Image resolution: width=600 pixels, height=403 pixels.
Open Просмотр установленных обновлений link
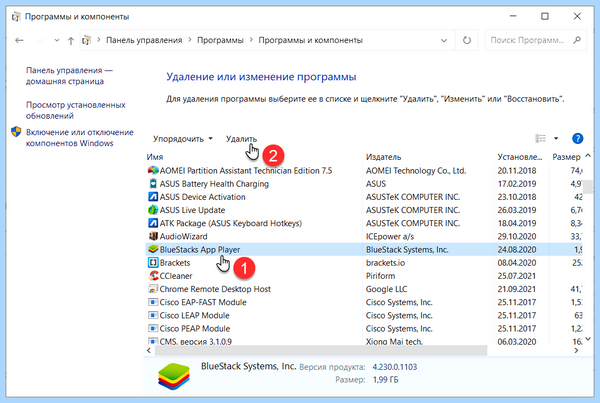click(76, 110)
